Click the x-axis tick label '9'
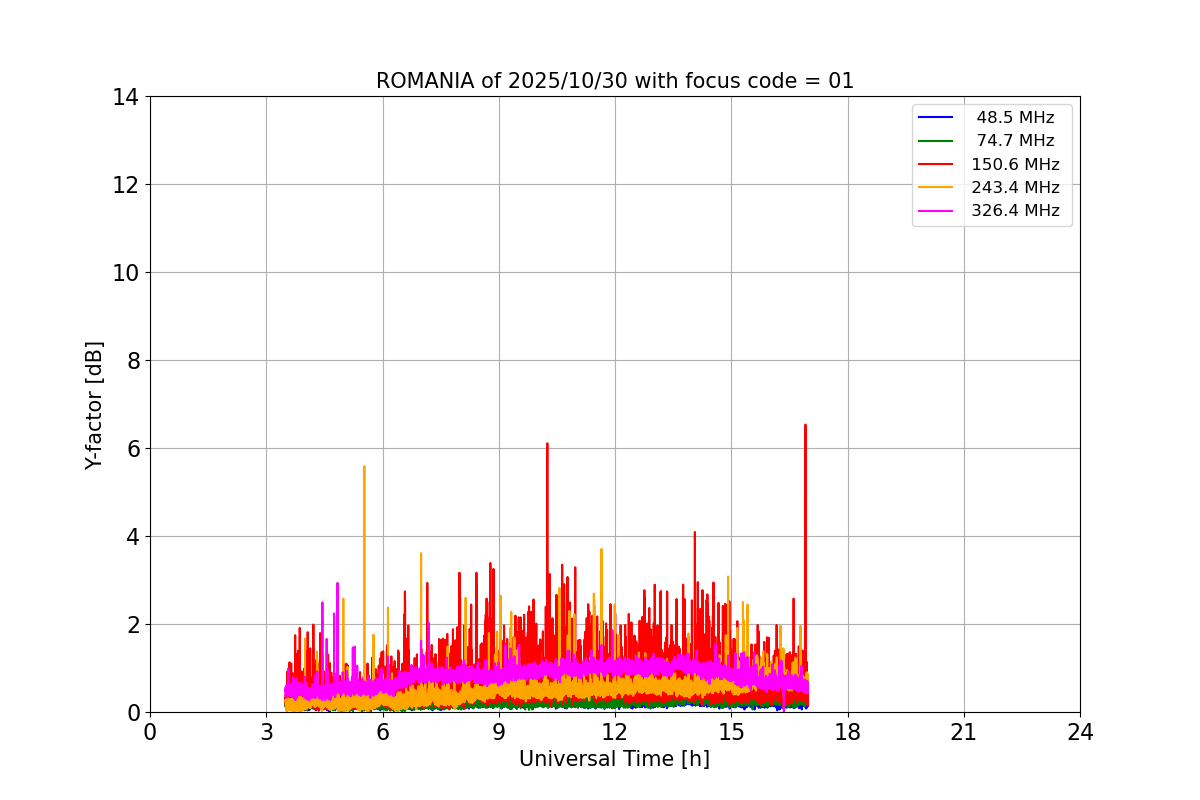The height and width of the screenshot is (800, 1200). click(499, 732)
